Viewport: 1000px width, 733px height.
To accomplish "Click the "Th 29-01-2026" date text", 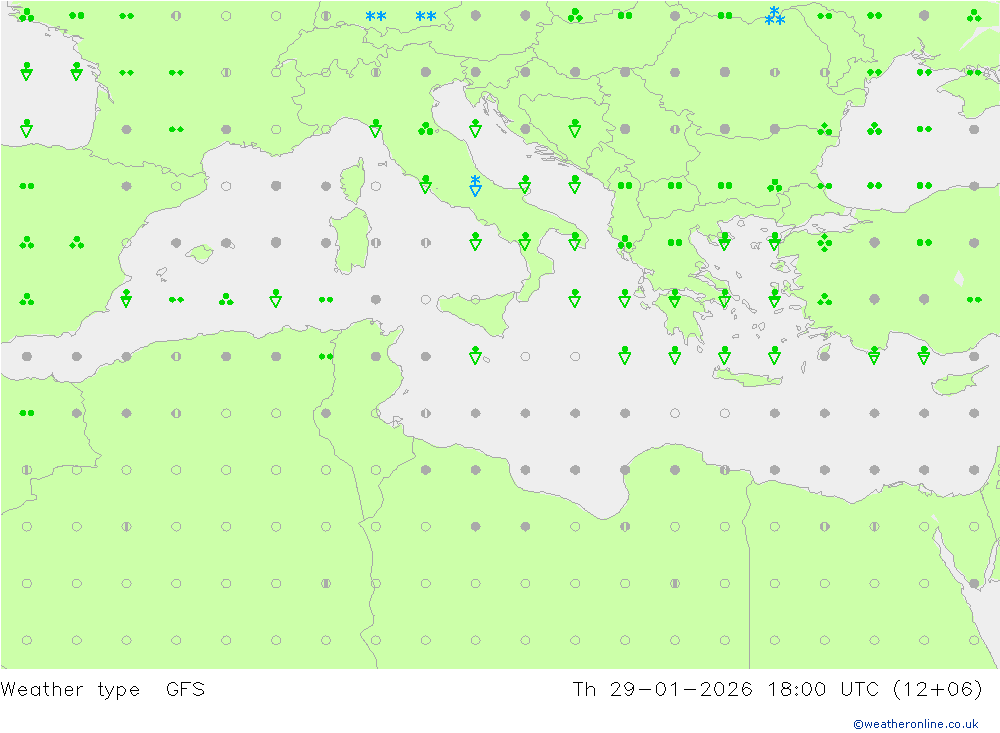I will pyautogui.click(x=662, y=690).
